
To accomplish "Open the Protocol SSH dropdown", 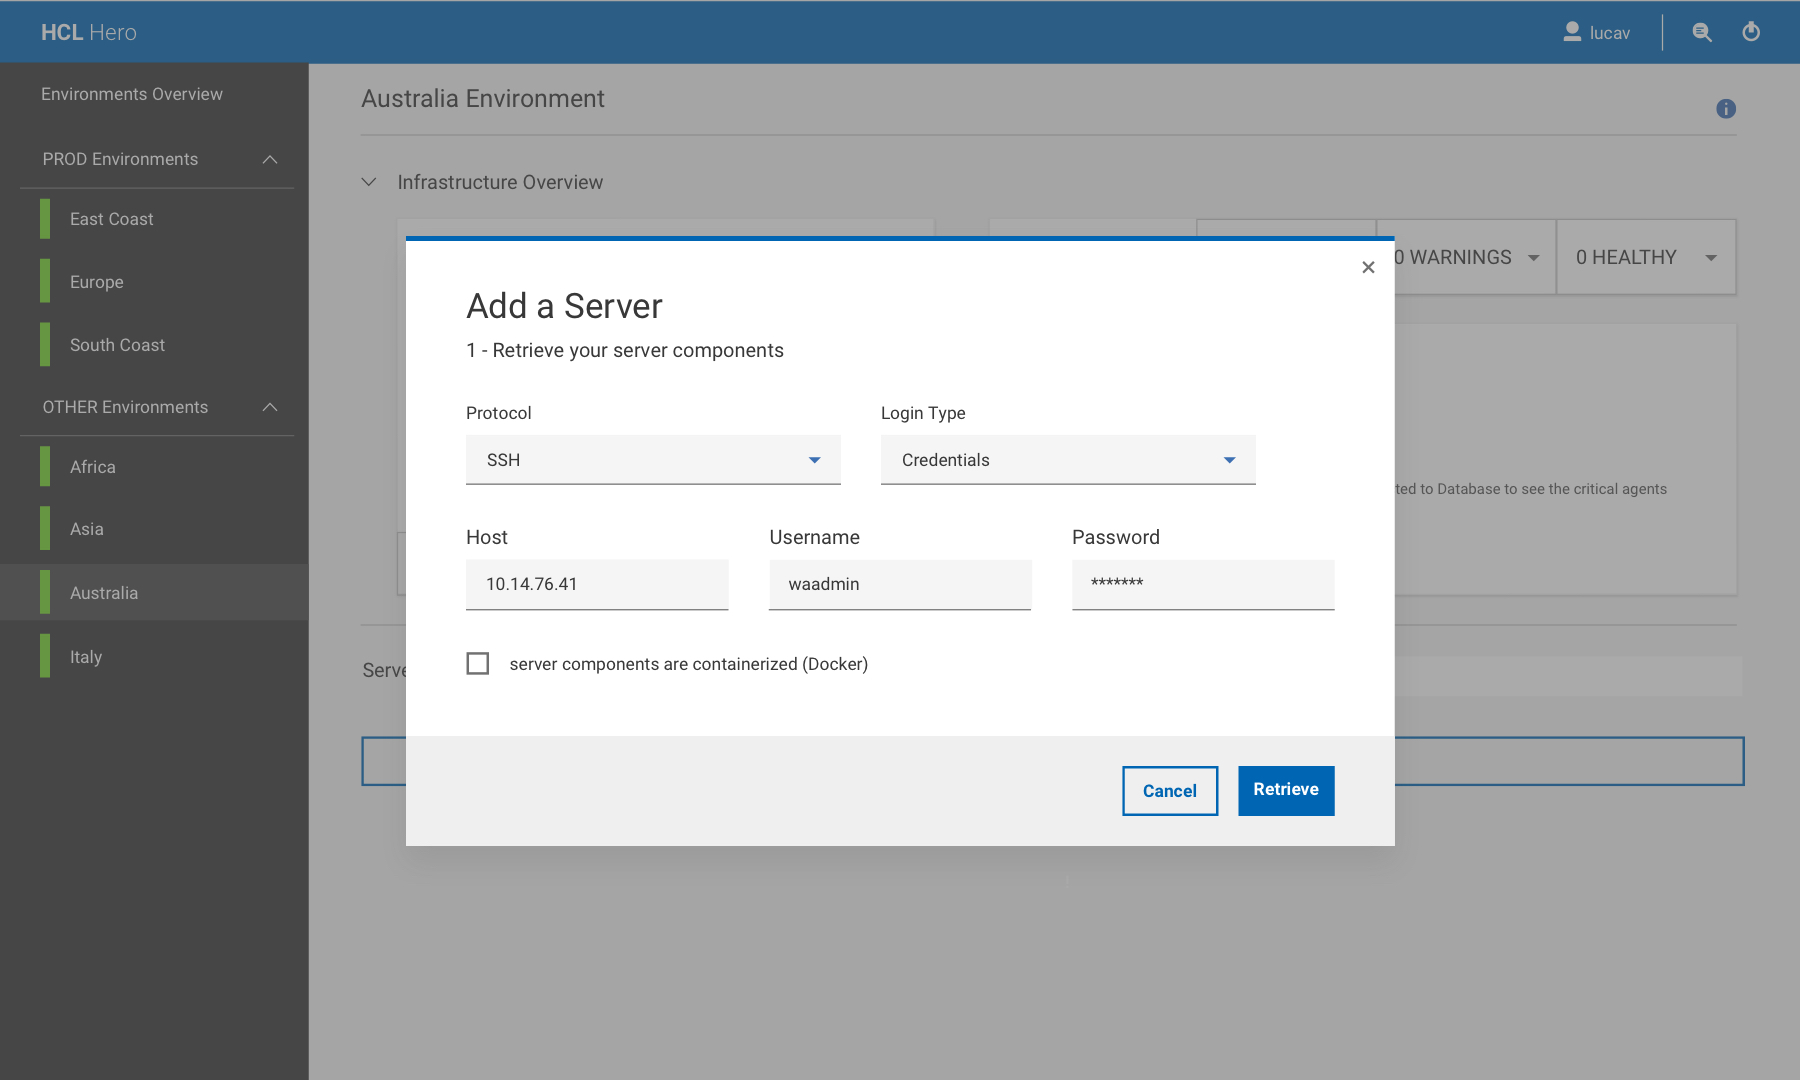I will point(653,460).
